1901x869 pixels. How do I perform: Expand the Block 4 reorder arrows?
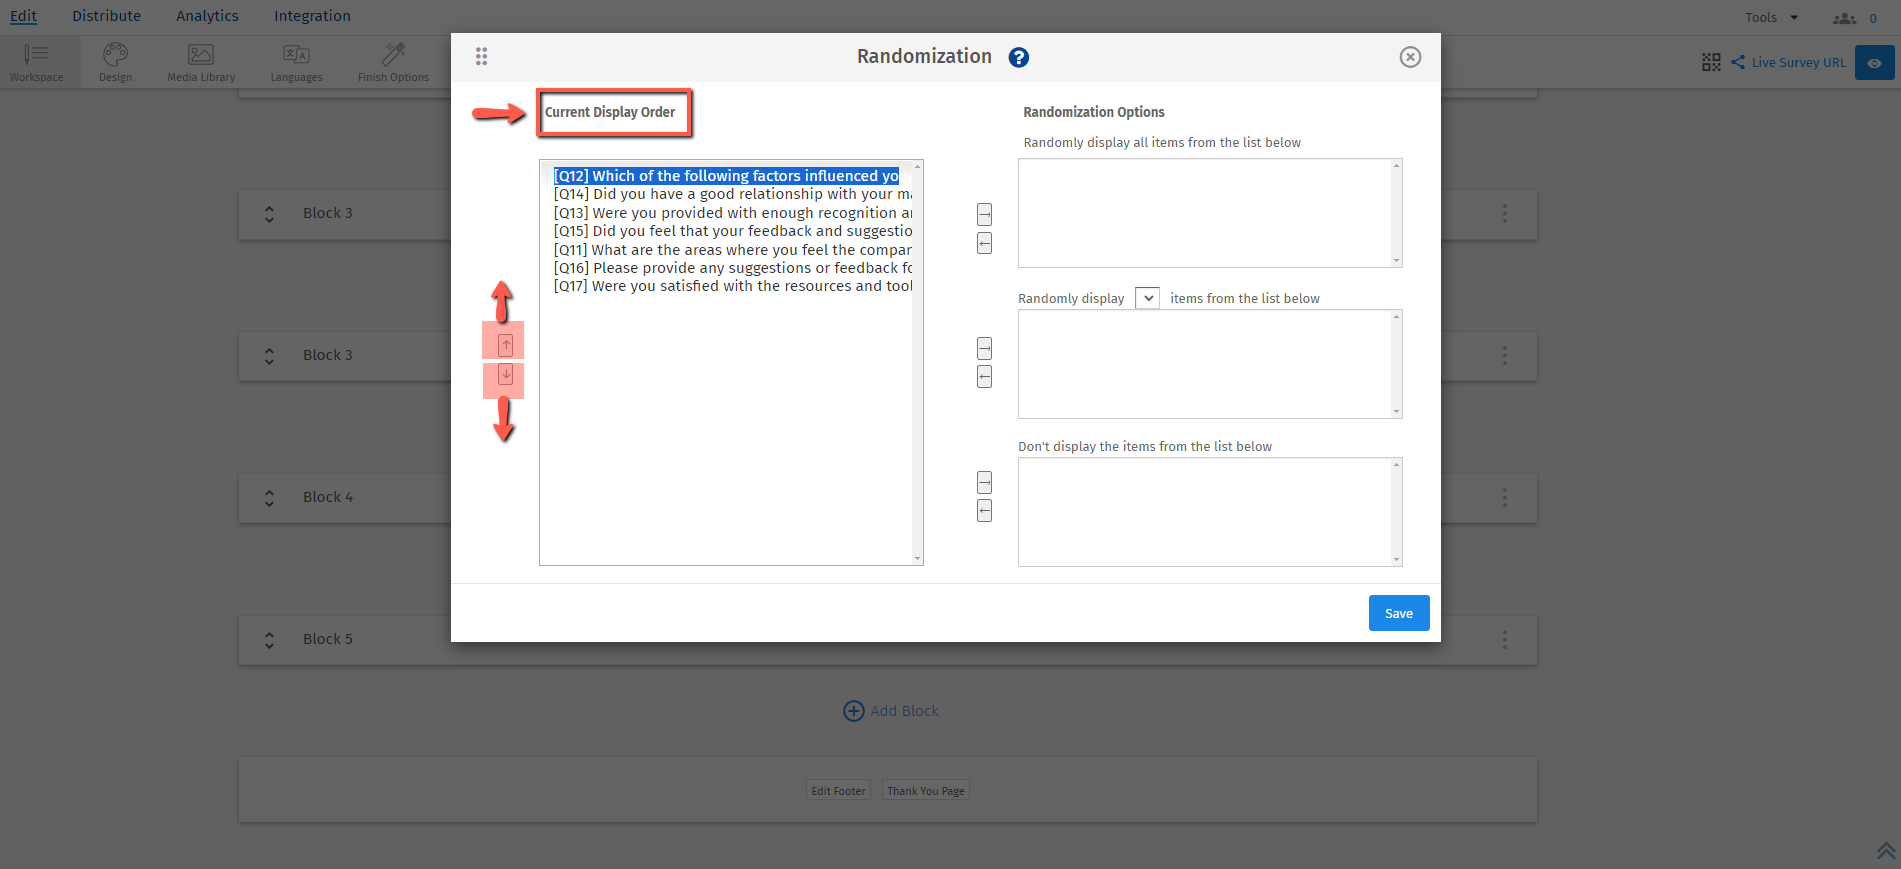269,498
